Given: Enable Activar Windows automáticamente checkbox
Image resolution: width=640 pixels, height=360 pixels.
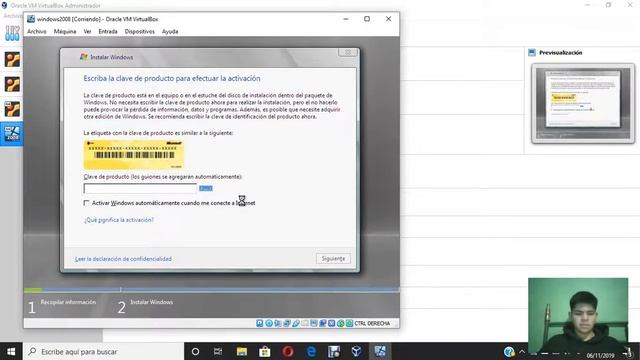Looking at the screenshot, I should (x=86, y=203).
